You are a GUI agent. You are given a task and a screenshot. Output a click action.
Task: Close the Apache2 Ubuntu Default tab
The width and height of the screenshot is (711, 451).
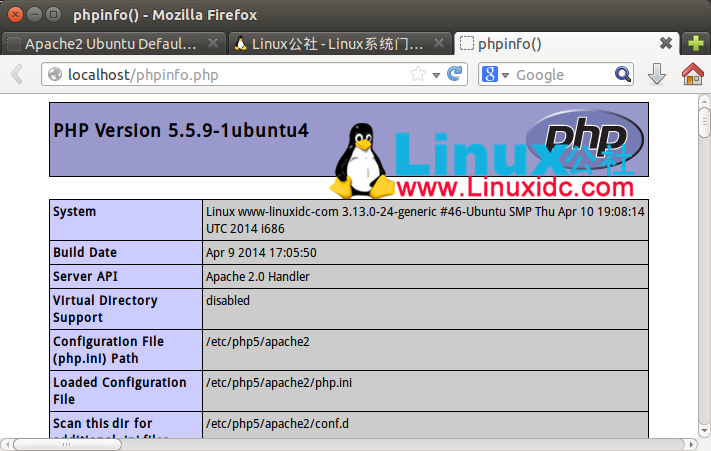click(x=213, y=44)
